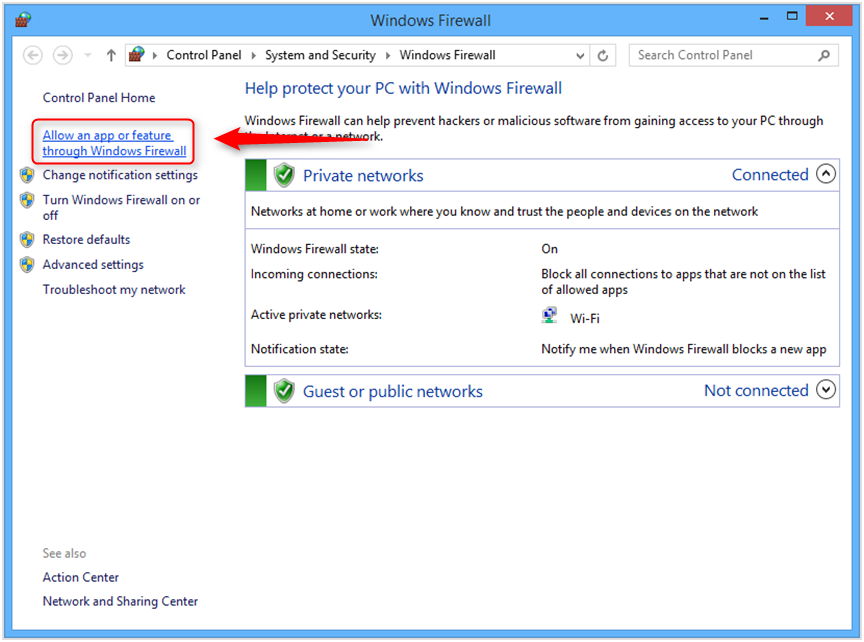Minimize the Windows Firewall window
The image size is (864, 642).
(764, 17)
